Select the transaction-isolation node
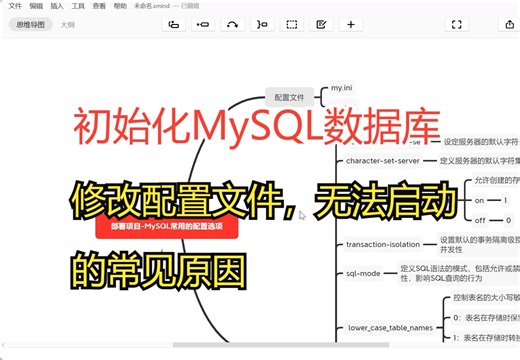This screenshot has width=520, height=360. 383,244
